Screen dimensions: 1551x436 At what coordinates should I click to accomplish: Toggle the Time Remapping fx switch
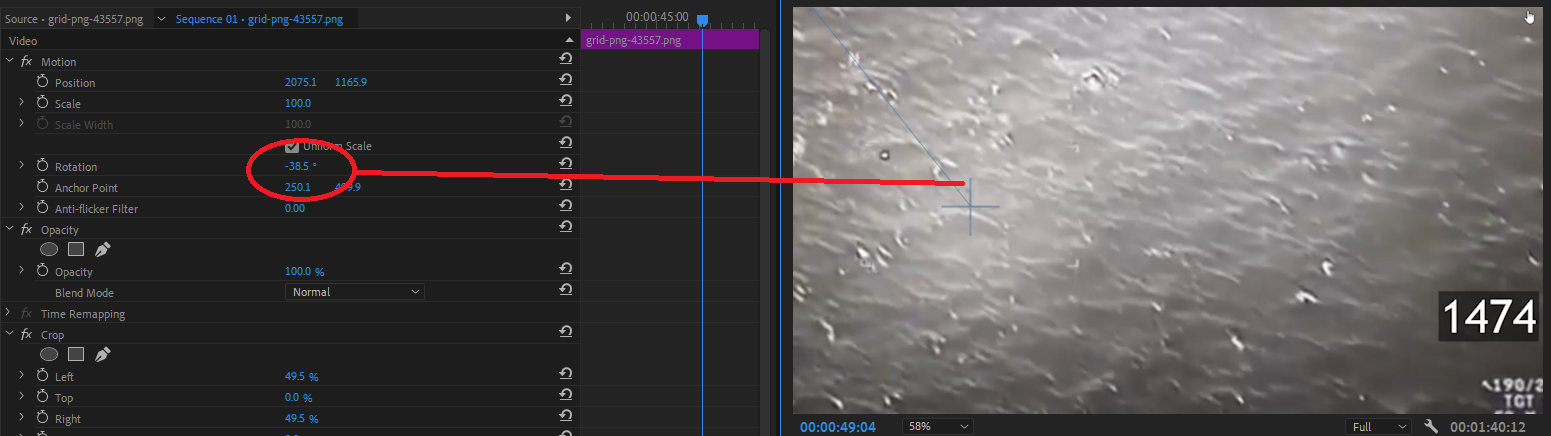pyautogui.click(x=26, y=314)
